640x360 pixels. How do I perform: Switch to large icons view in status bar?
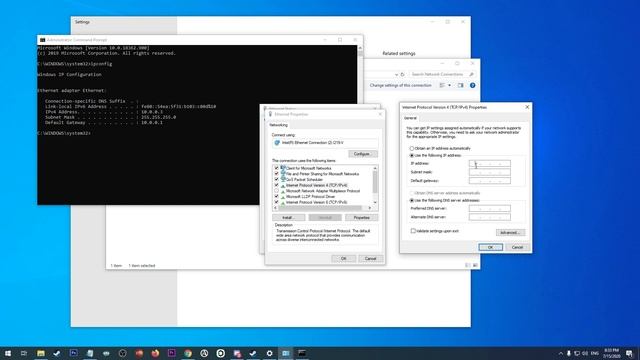pyautogui.click(x=475, y=265)
